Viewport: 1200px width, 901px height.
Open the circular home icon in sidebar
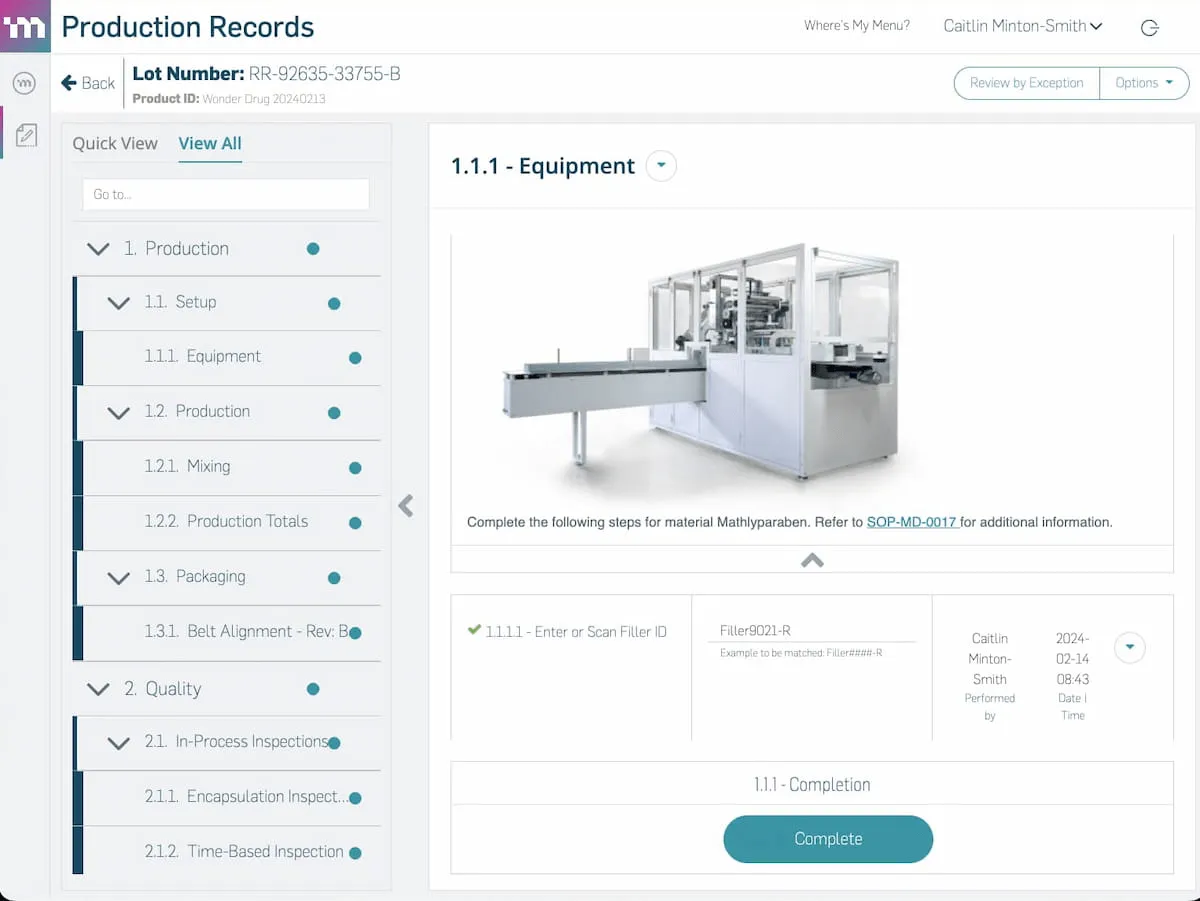coord(25,84)
